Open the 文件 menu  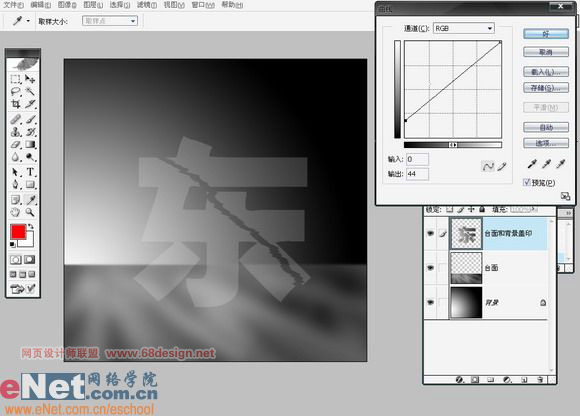(x=13, y=5)
